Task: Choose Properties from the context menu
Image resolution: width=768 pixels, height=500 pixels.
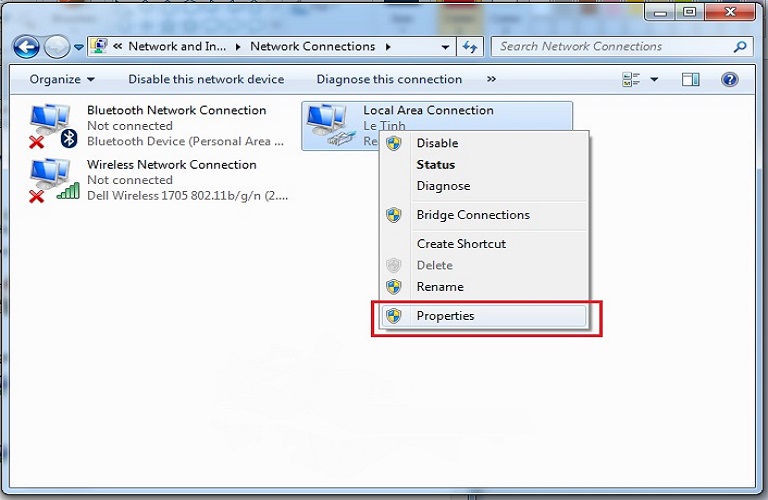Action: [445, 316]
